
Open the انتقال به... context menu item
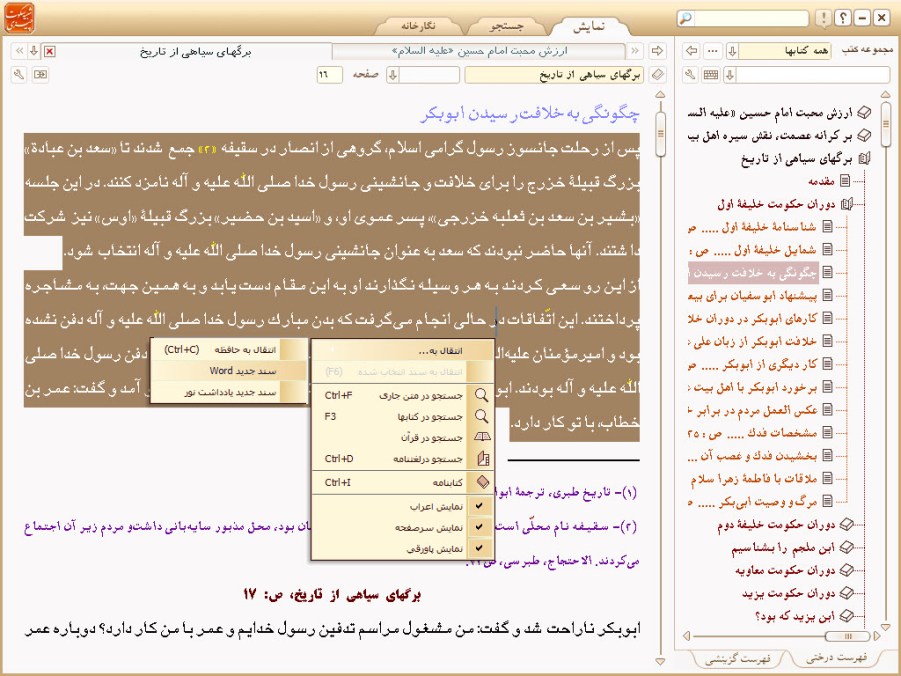402,351
